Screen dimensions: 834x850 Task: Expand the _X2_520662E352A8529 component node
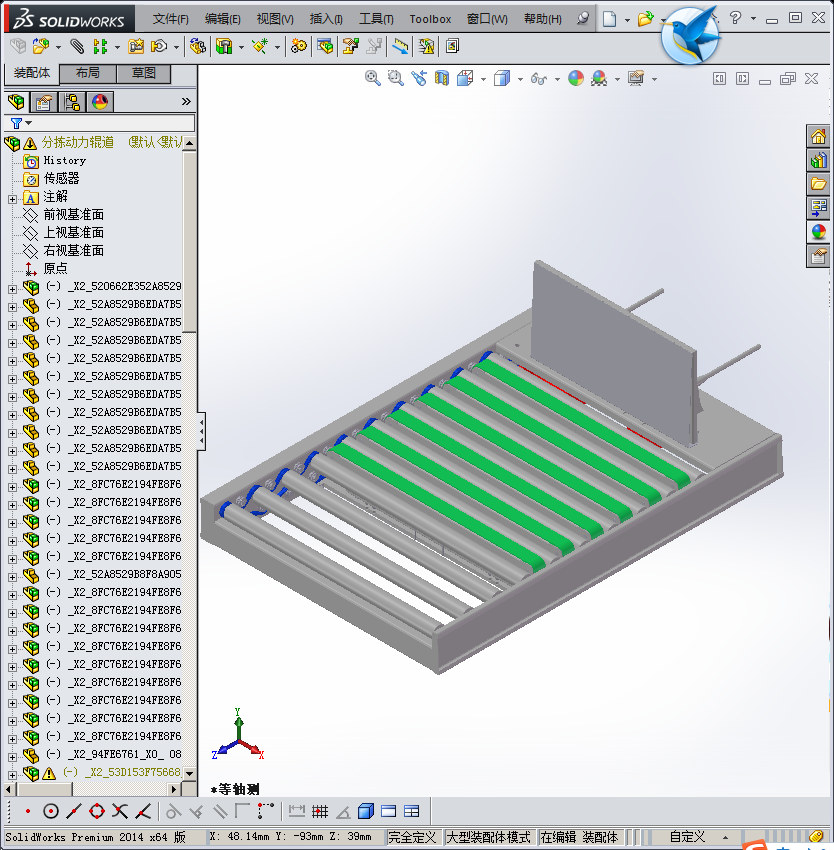point(12,289)
